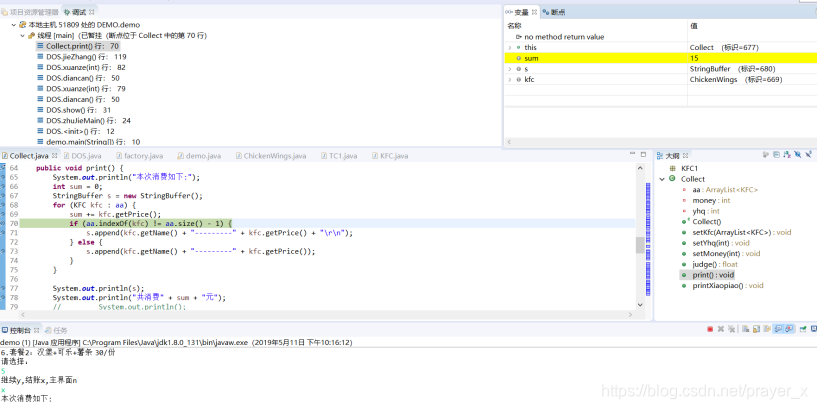
Task: Click the greyed-out first icon in the Outline toolbar
Action: (x=766, y=155)
